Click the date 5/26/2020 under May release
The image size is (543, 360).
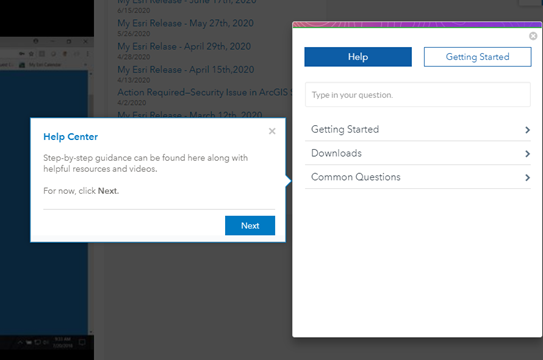coord(134,34)
